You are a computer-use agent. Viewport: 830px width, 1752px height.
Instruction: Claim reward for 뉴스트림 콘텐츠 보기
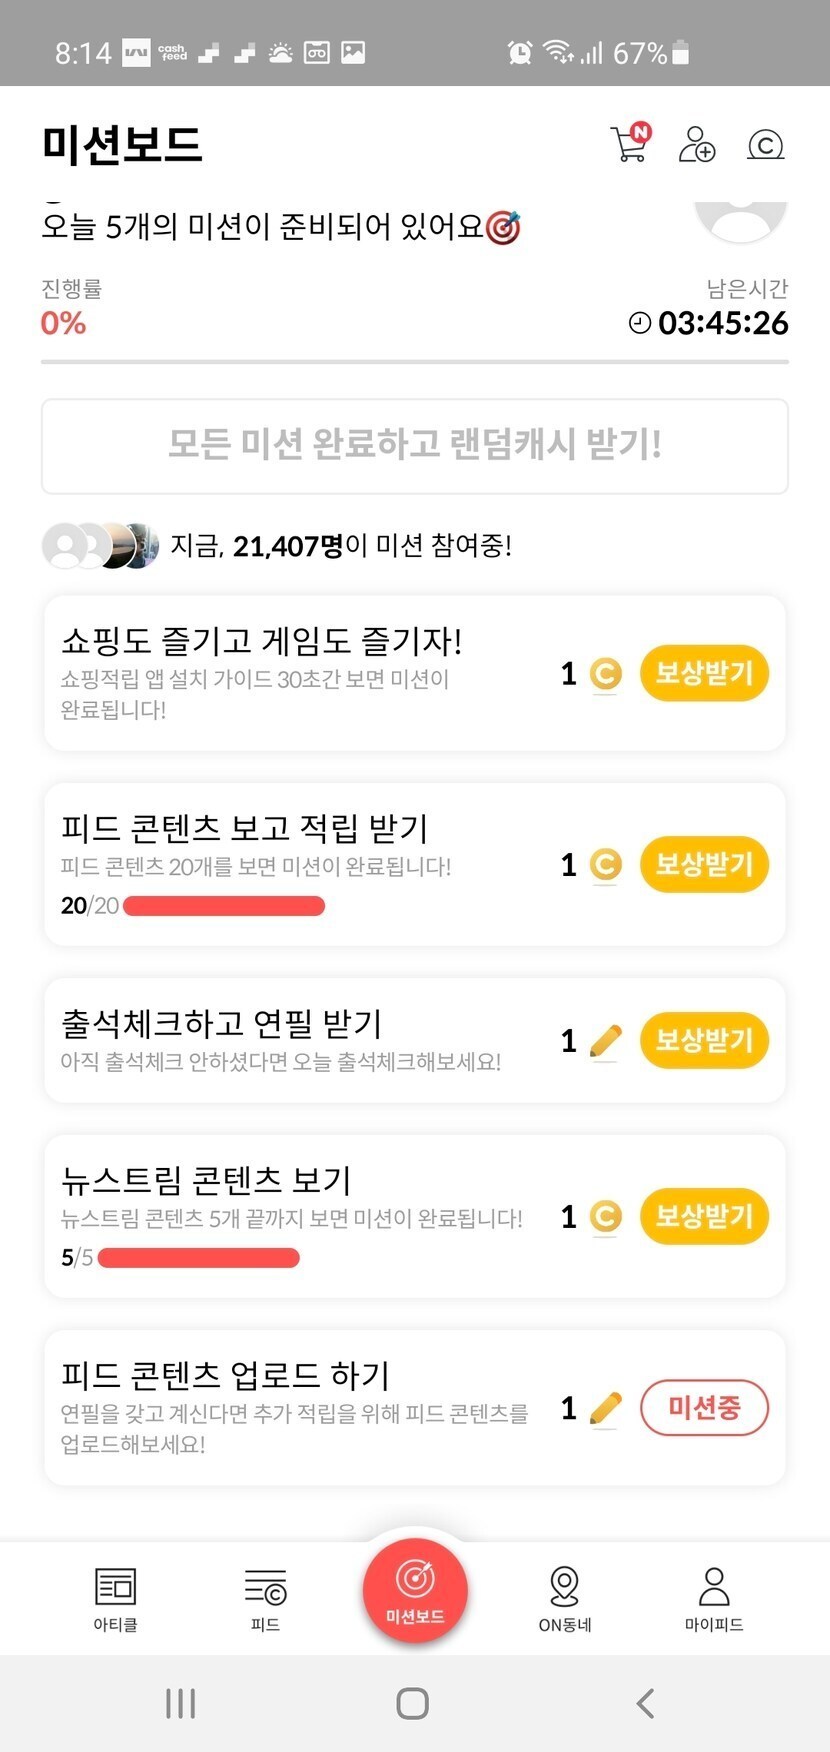click(704, 1216)
